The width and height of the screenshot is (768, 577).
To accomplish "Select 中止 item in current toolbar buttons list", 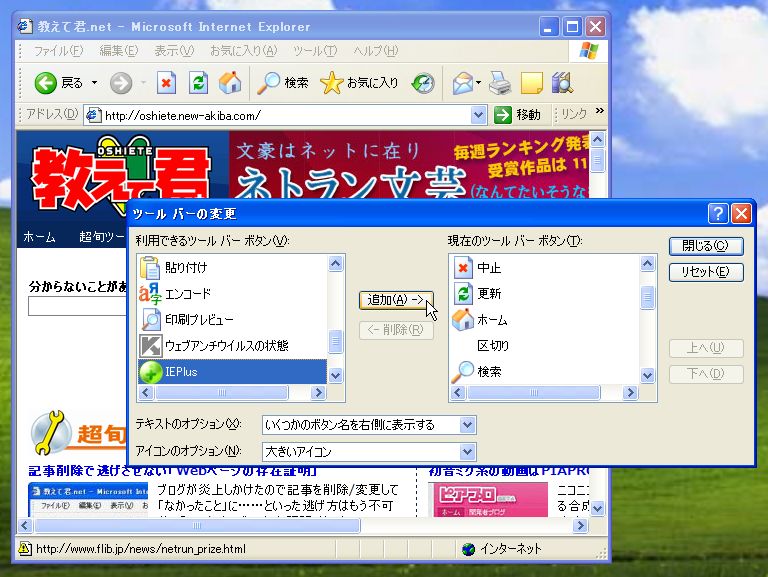I will tap(545, 267).
